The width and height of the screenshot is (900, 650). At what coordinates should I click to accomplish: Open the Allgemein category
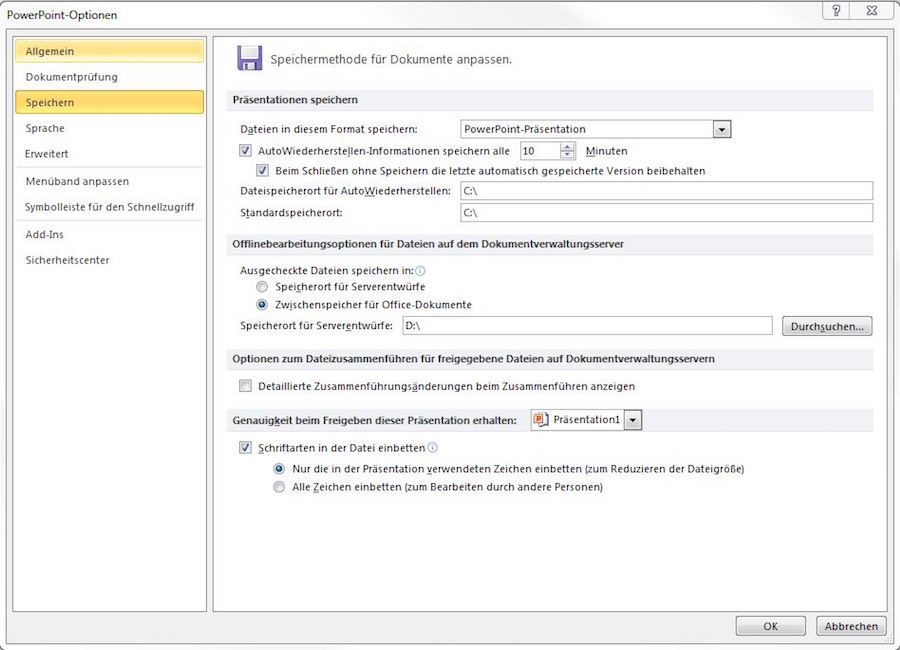tap(110, 51)
